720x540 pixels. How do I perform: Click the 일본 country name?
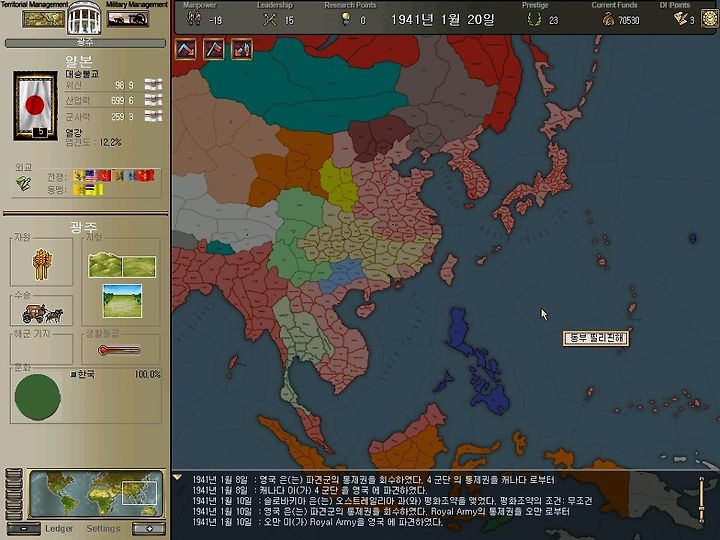79,61
